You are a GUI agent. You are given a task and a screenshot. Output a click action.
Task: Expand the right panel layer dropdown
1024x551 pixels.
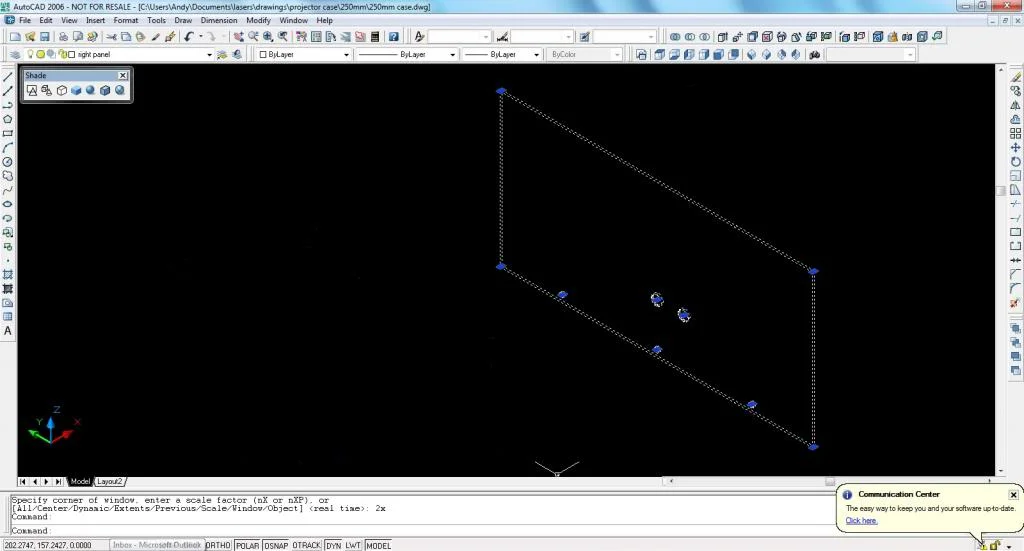click(209, 55)
